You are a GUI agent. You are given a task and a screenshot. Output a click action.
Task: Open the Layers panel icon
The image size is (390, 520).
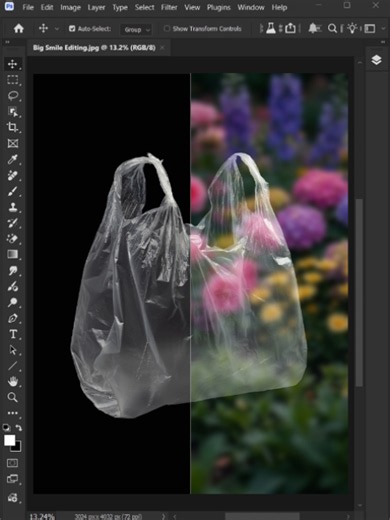pos(376,60)
